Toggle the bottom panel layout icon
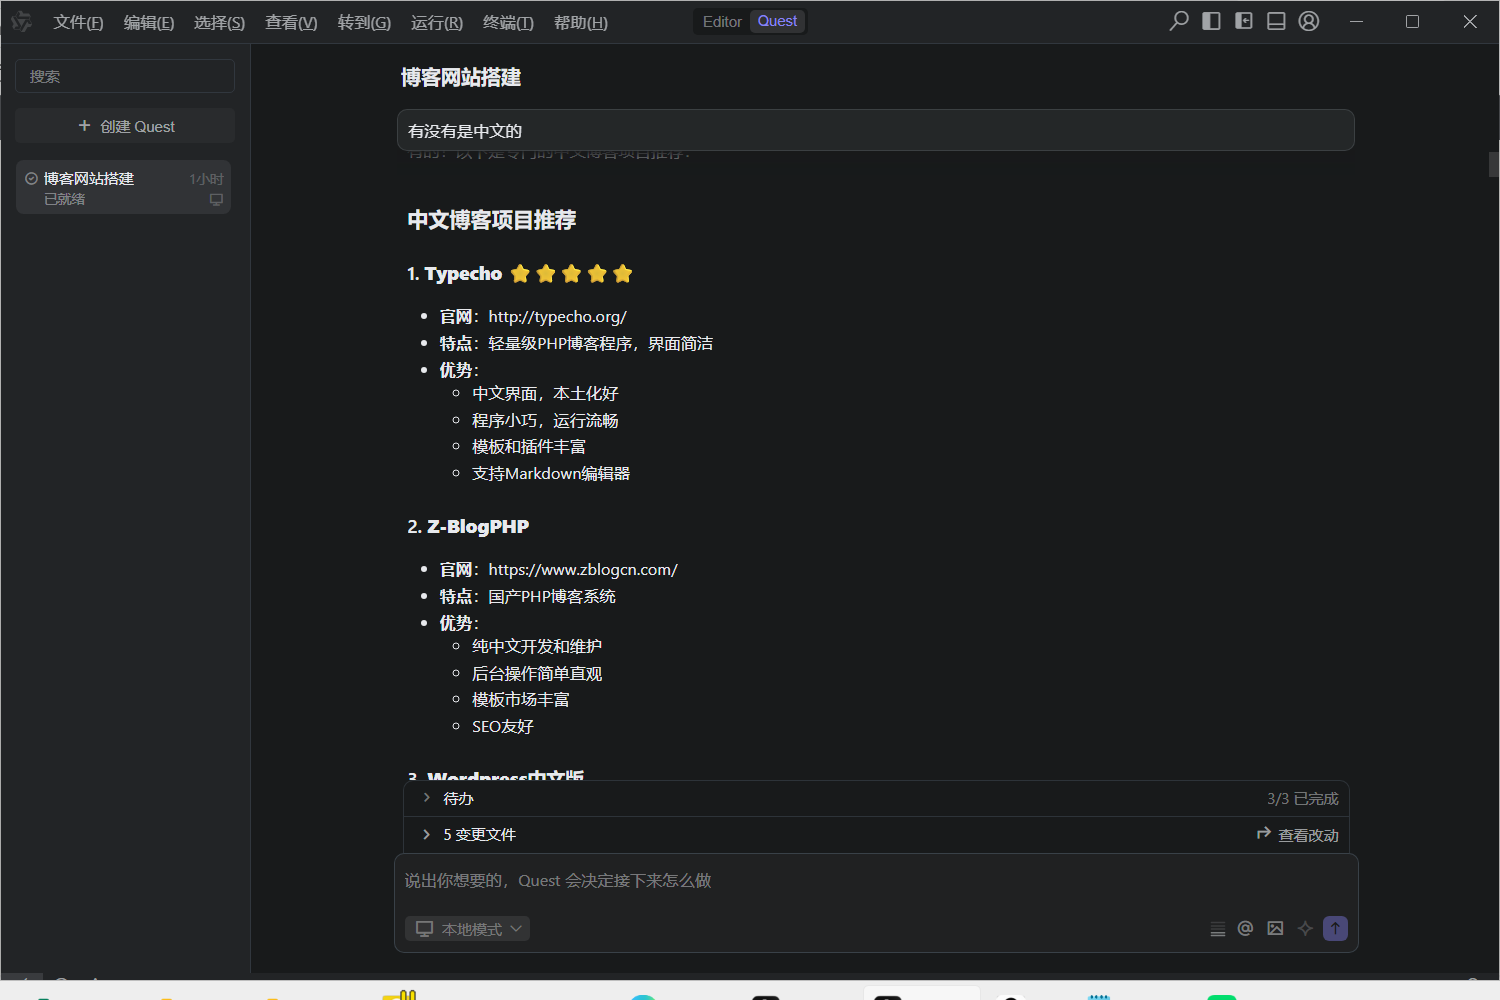This screenshot has width=1500, height=1000. pyautogui.click(x=1276, y=21)
